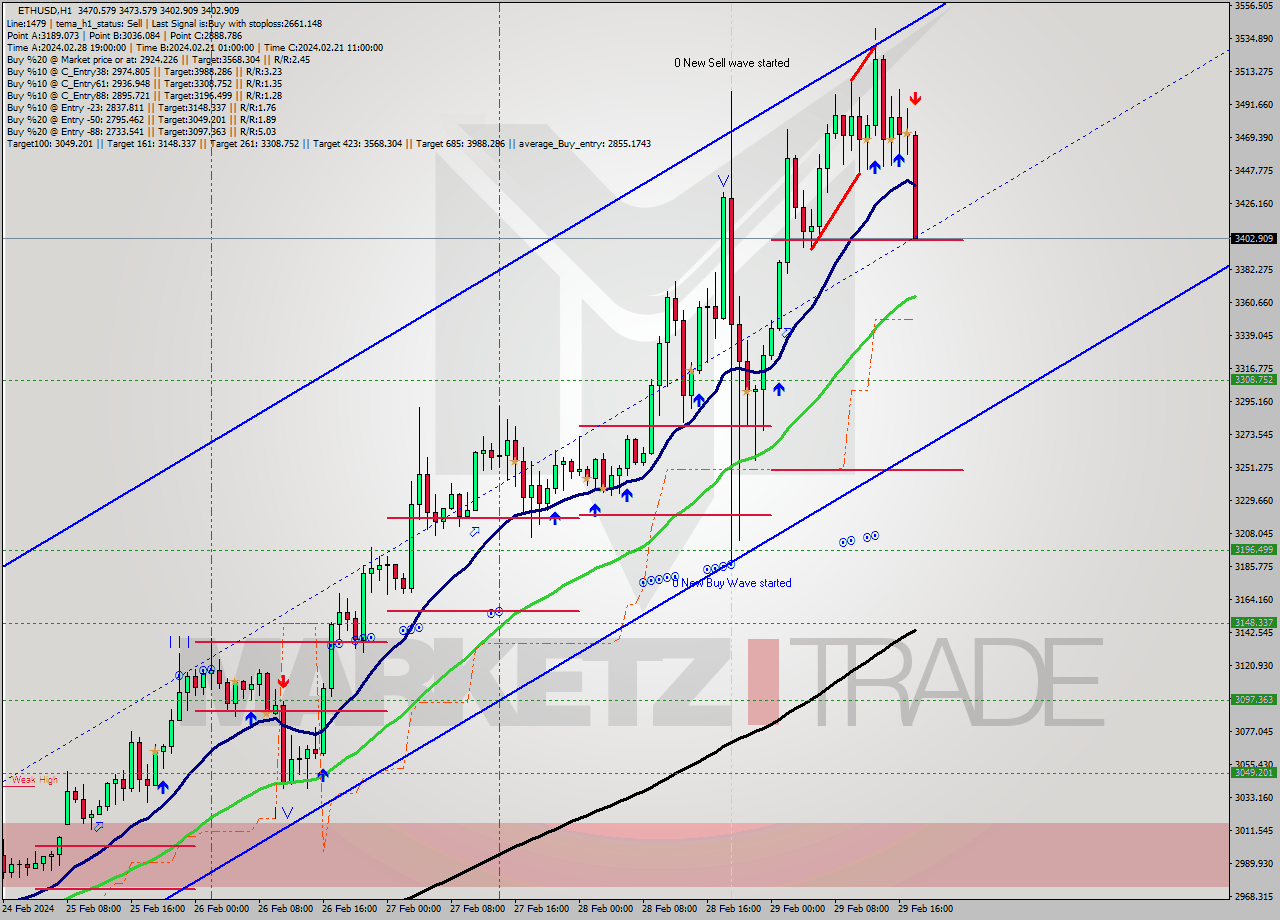Click the current price tag 3402.909

(x=1254, y=239)
